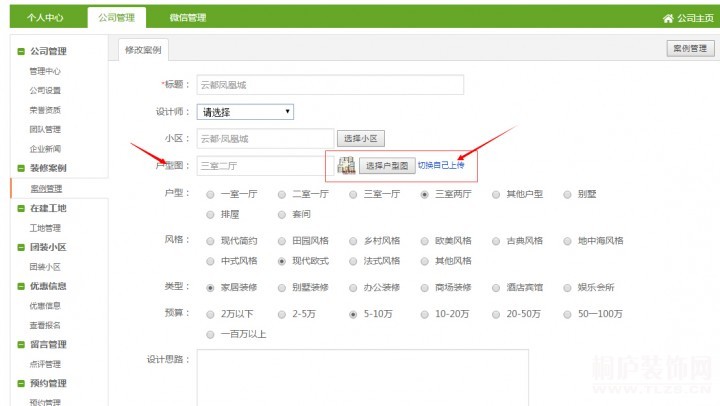Viewport: 720px width, 406px height.
Task: Open the 设计师 请选择 dropdown
Action: [x=245, y=112]
